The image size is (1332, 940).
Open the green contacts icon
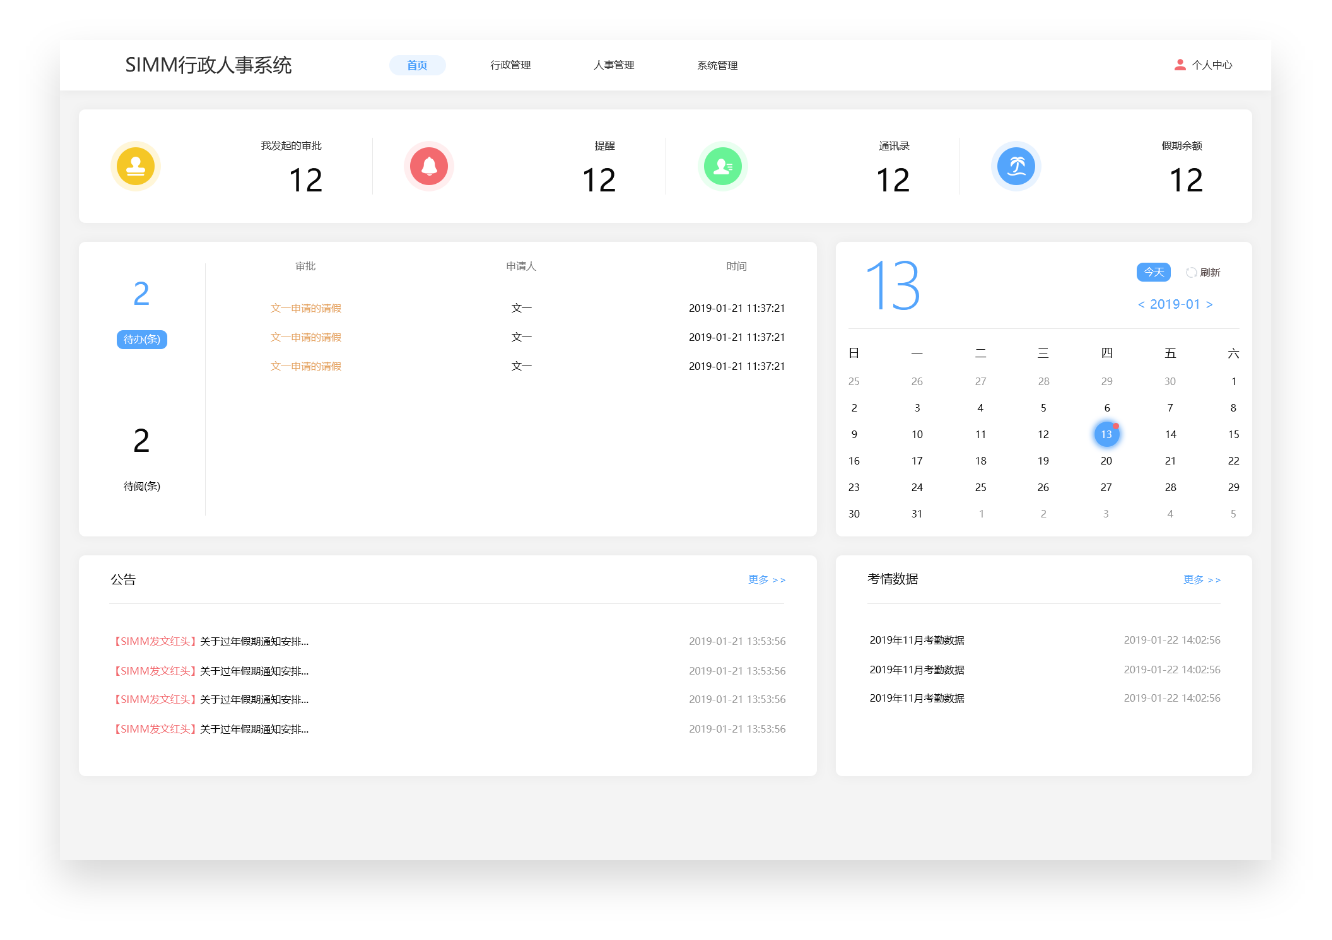pyautogui.click(x=722, y=166)
